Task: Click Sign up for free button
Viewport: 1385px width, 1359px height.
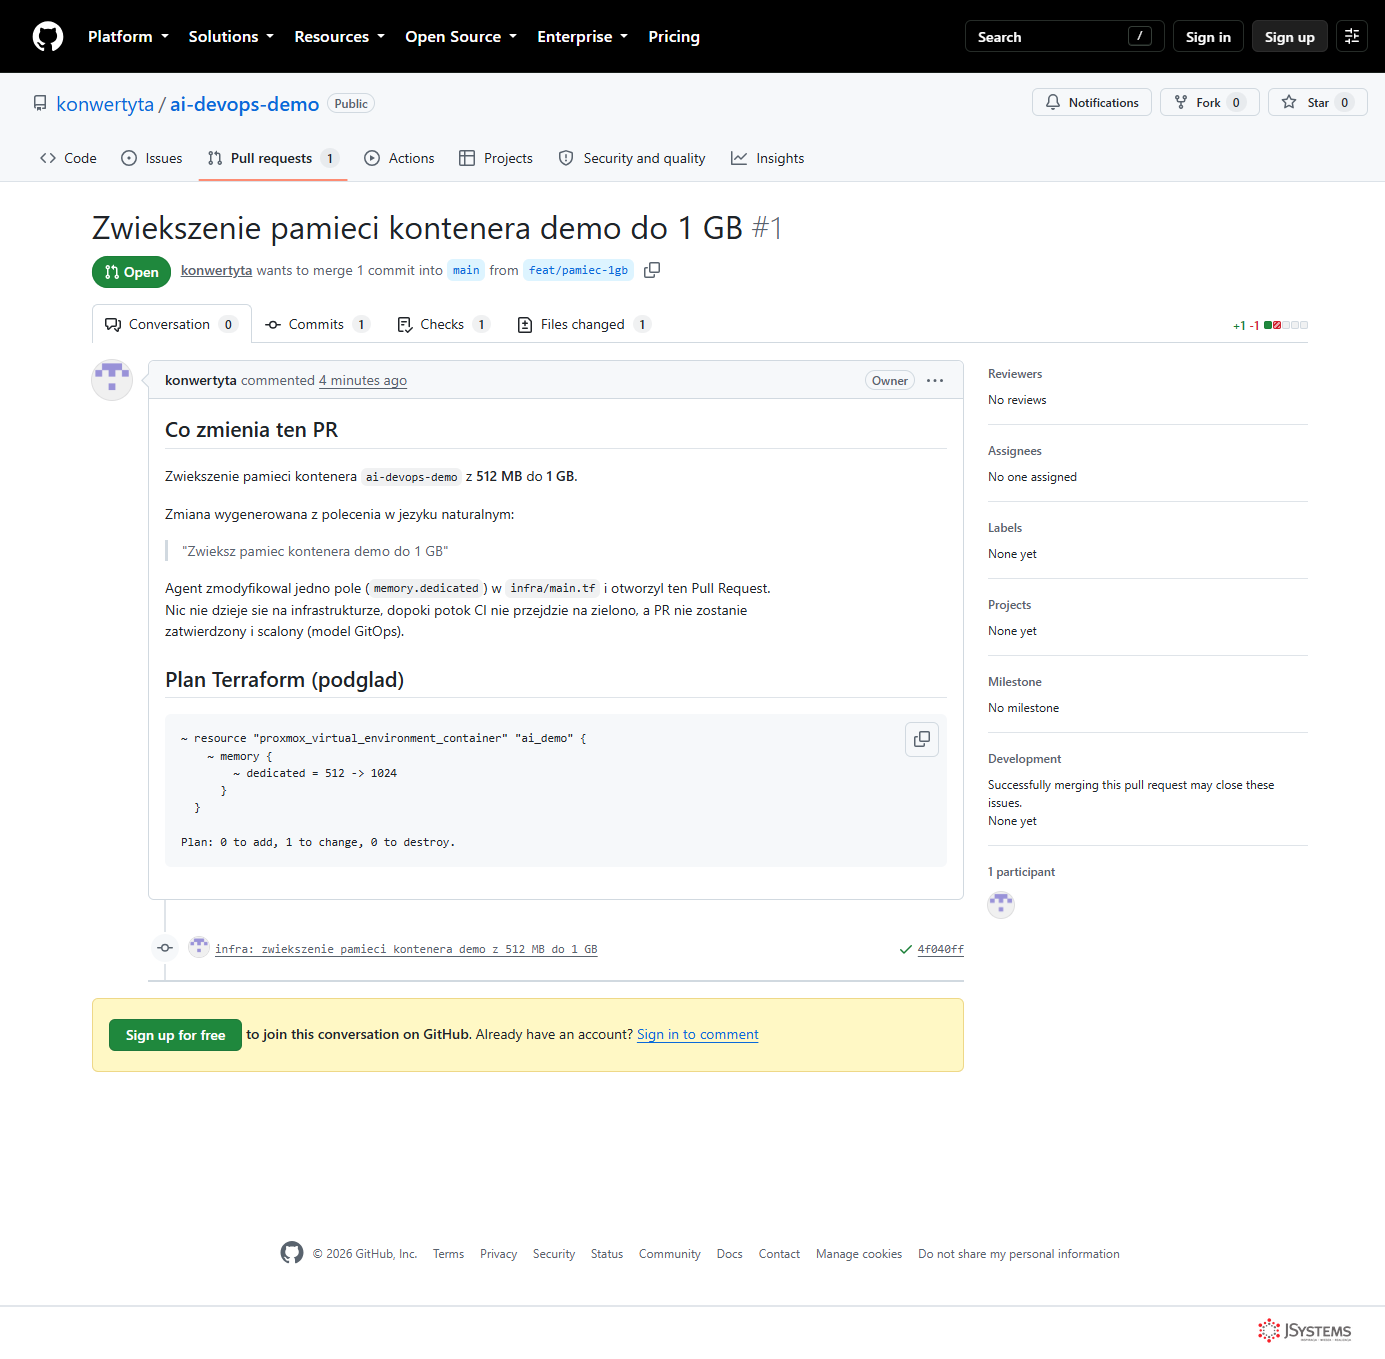Action: [176, 1035]
